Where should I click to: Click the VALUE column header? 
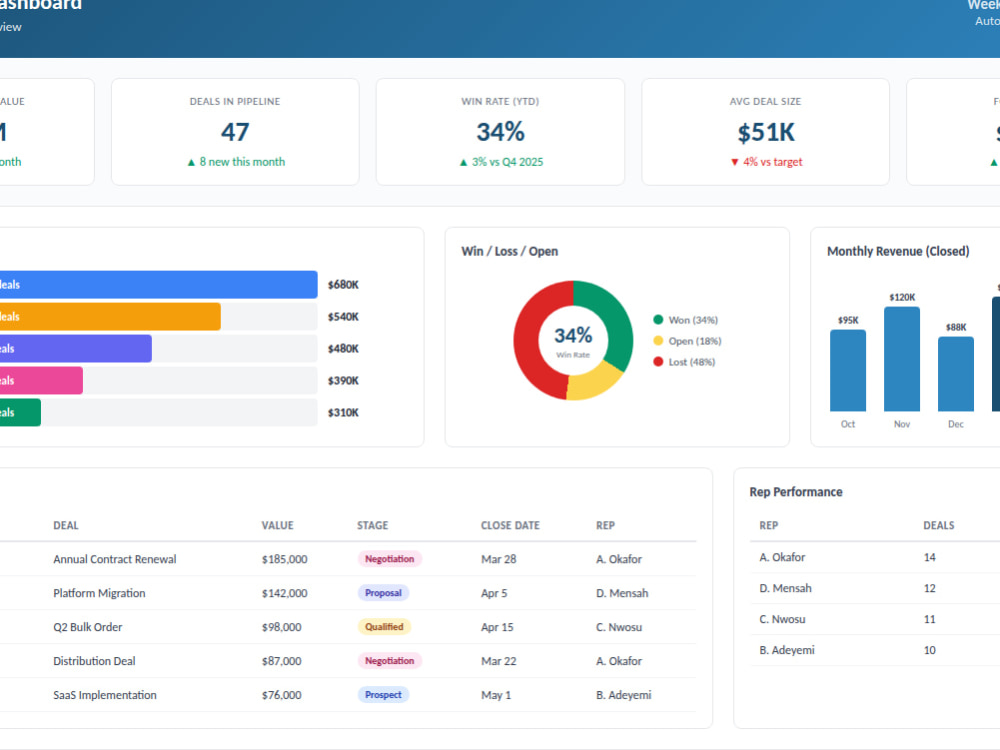click(x=277, y=526)
